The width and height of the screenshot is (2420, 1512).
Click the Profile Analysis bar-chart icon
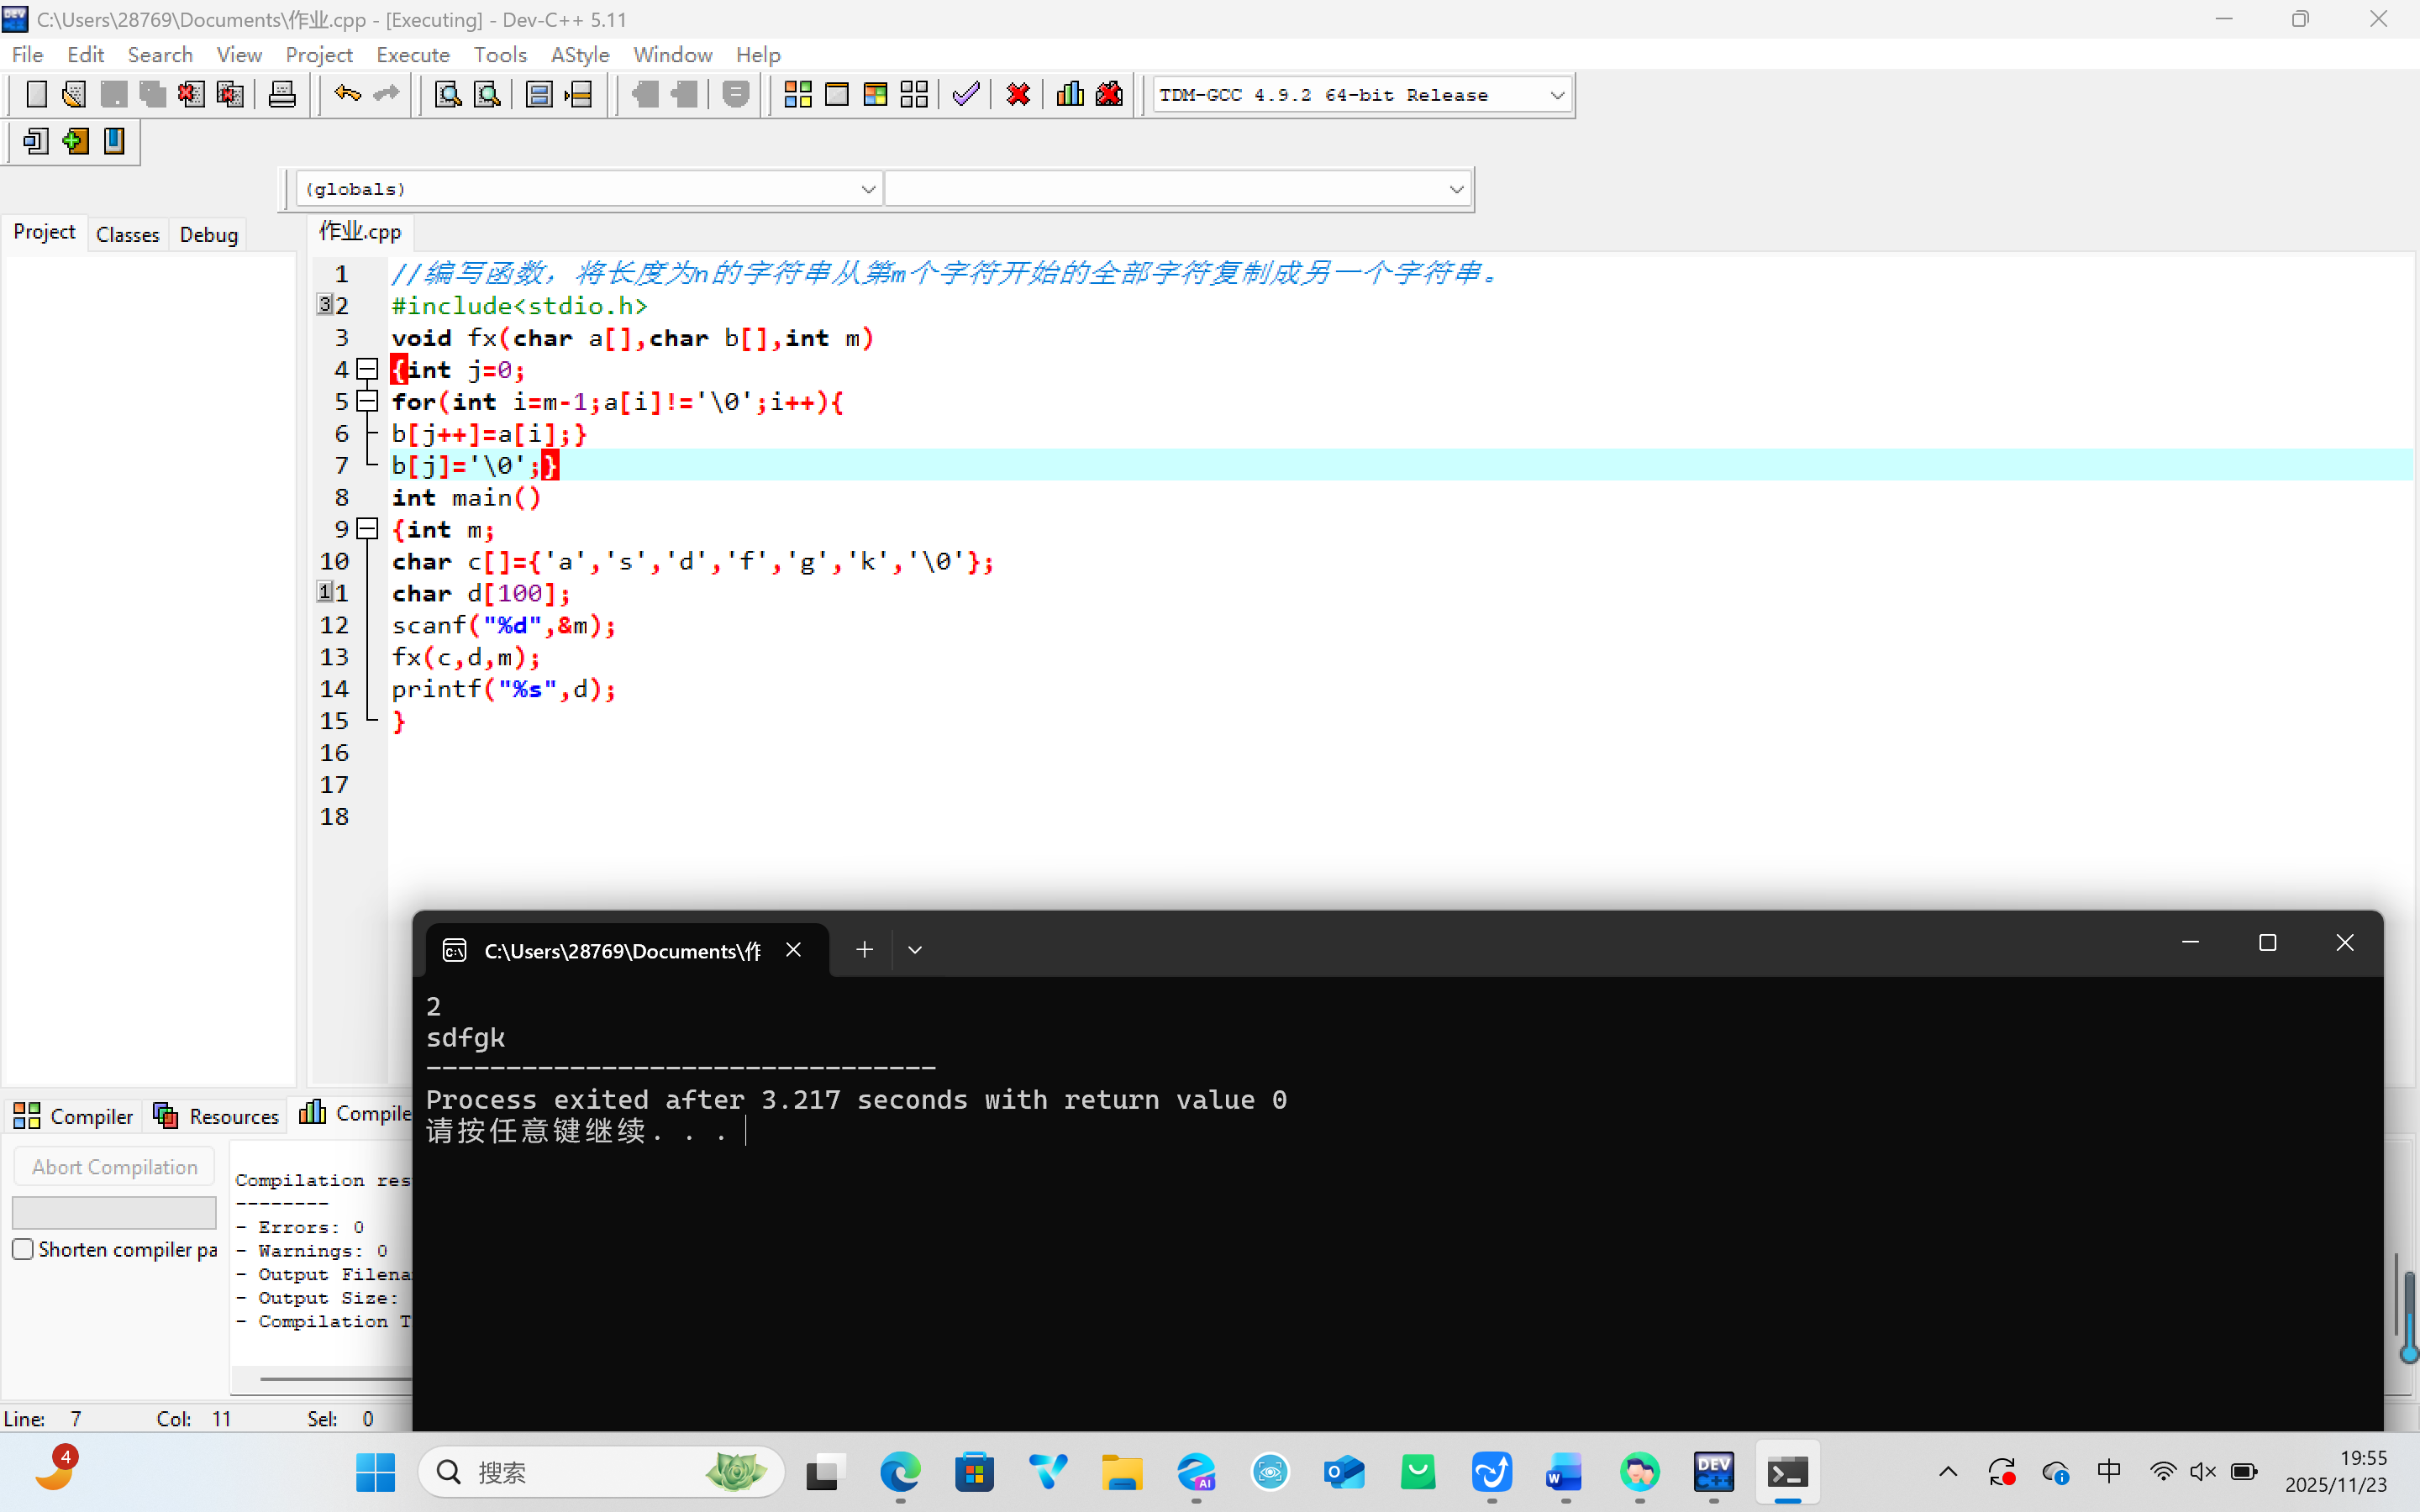[x=1070, y=95]
